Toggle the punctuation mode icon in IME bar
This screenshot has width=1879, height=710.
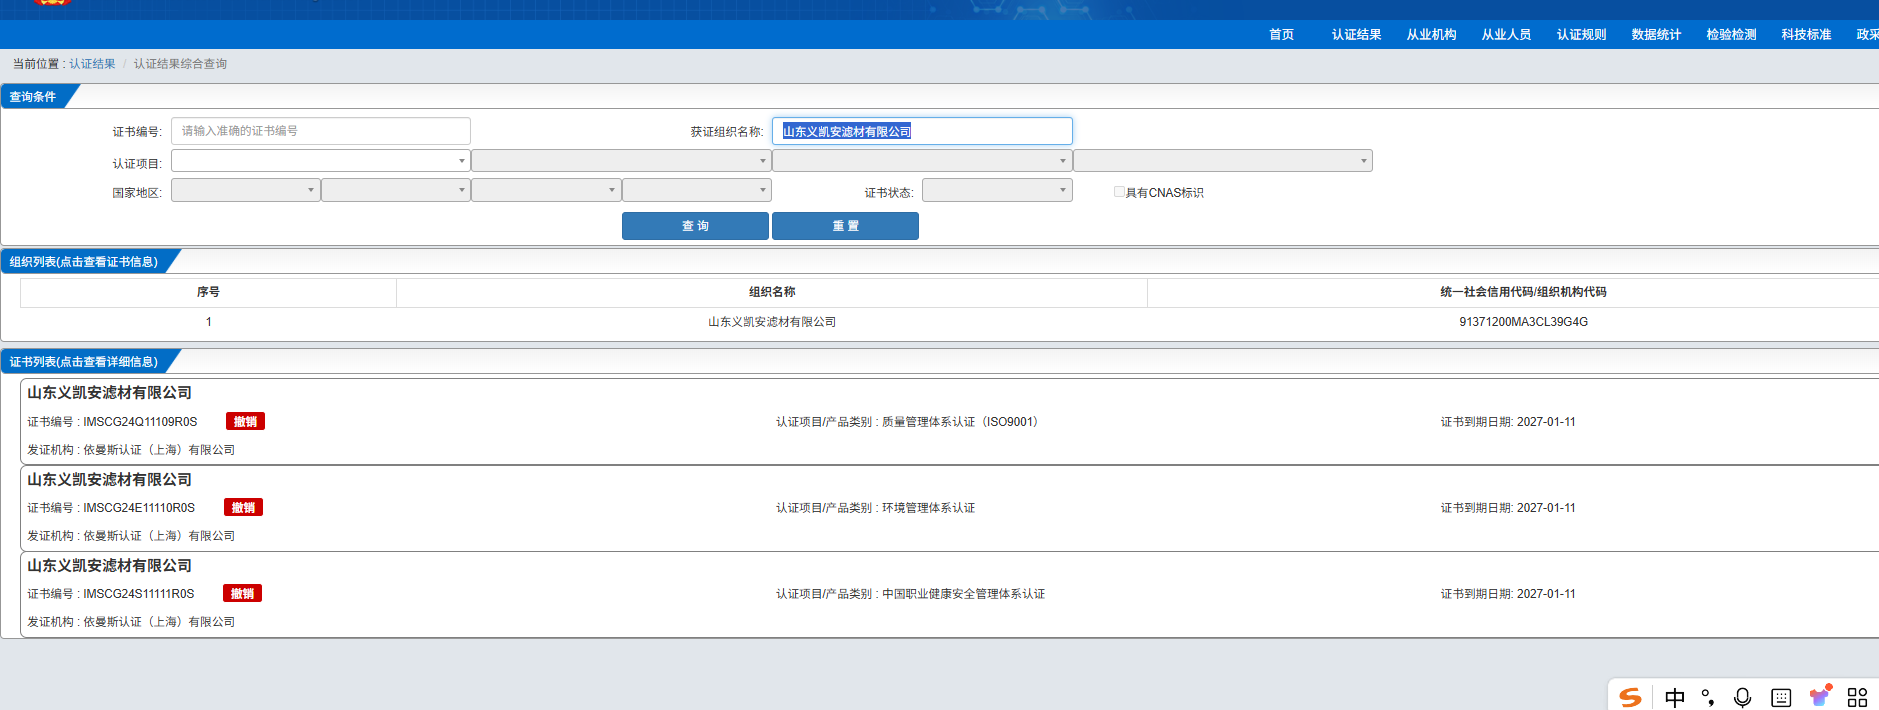click(1708, 697)
